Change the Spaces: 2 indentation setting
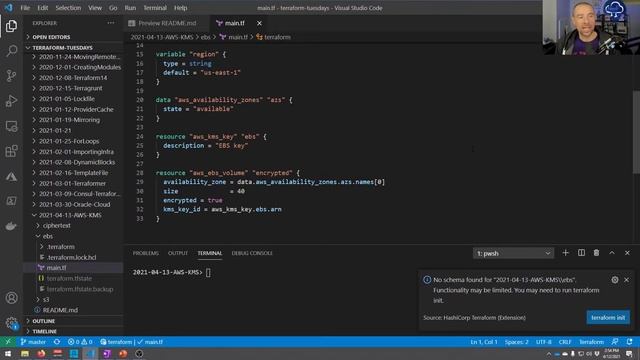640x360 pixels. pos(516,342)
